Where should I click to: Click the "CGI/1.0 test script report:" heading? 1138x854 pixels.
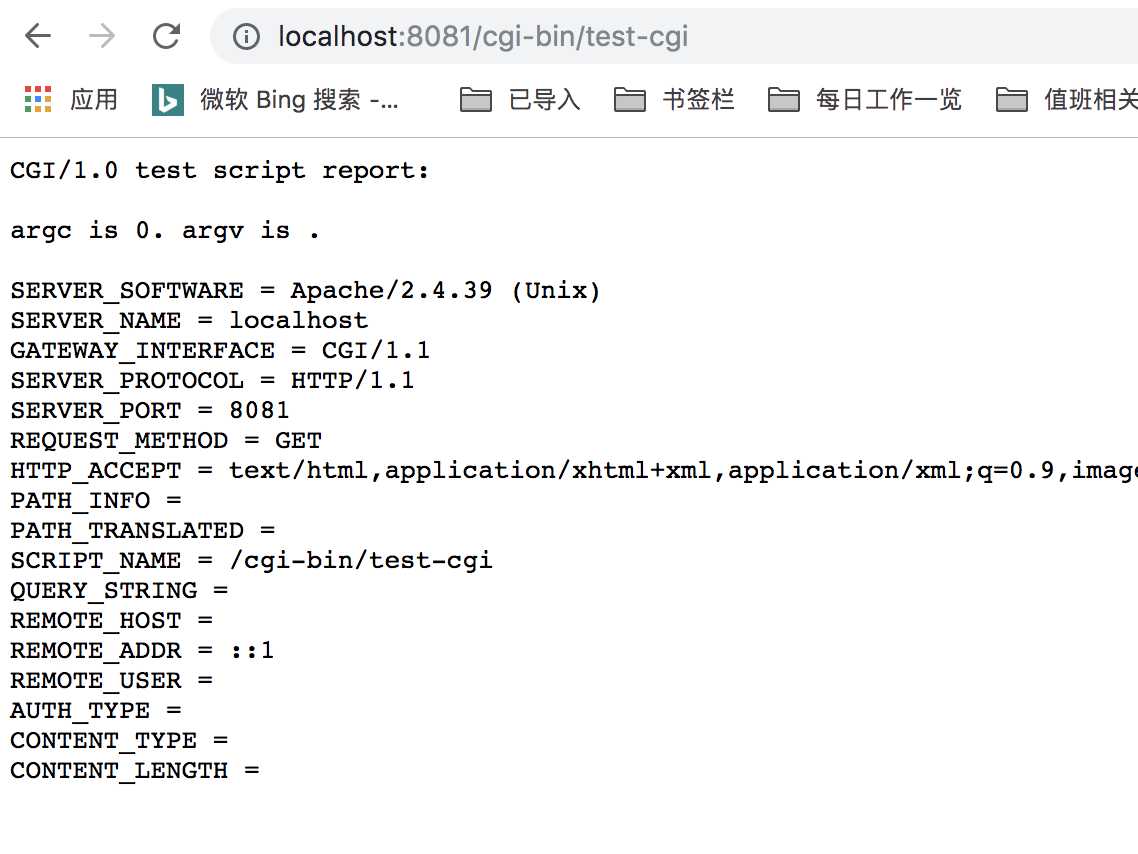(x=220, y=171)
